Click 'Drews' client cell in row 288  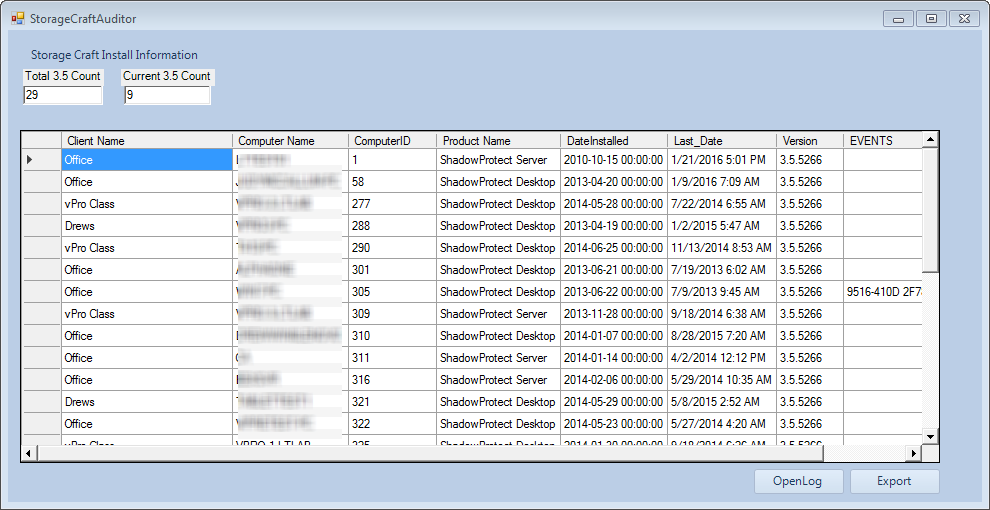point(146,226)
